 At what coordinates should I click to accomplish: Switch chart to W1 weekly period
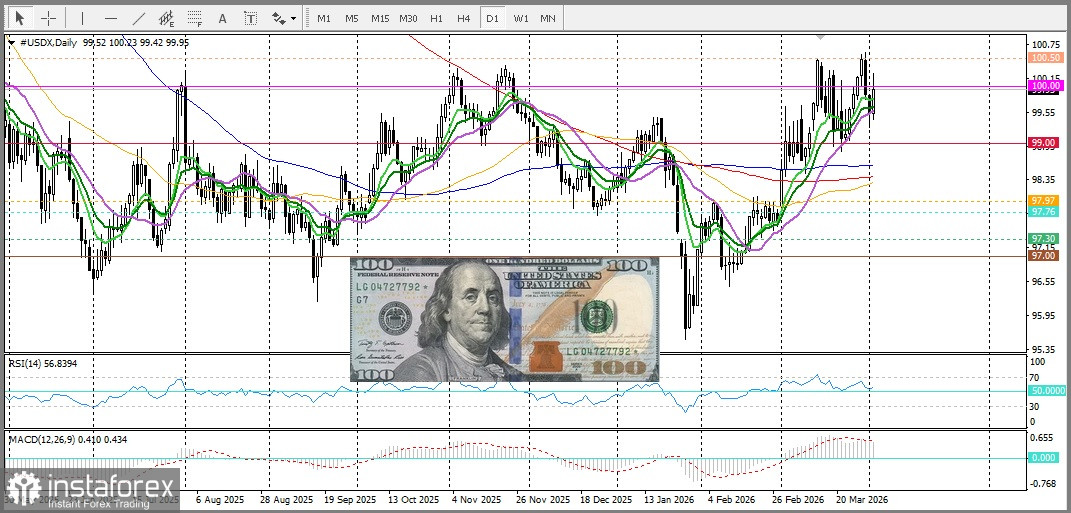[x=520, y=18]
